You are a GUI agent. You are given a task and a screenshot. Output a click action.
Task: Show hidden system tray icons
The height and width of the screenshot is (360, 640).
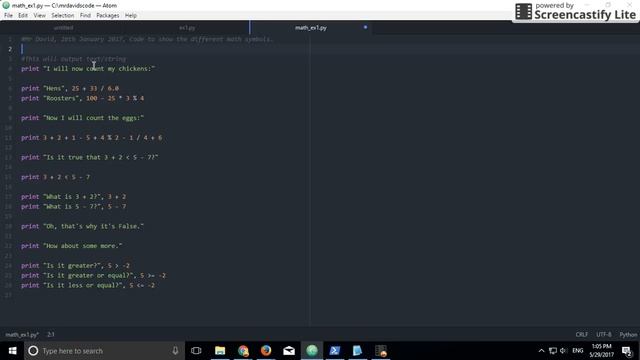tap(541, 351)
